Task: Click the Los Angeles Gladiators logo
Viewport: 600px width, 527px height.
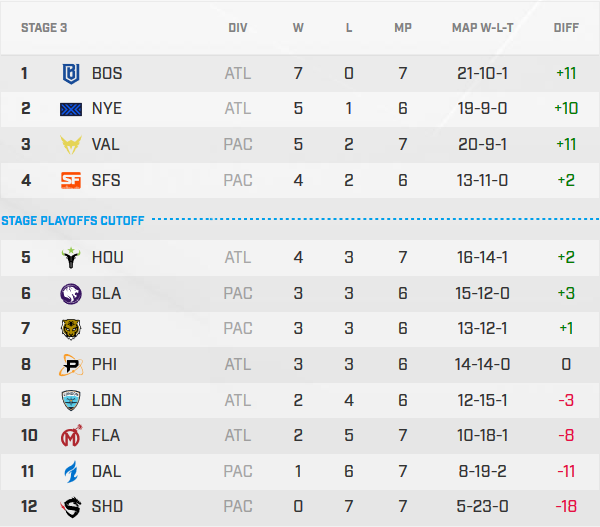Action: 71,293
